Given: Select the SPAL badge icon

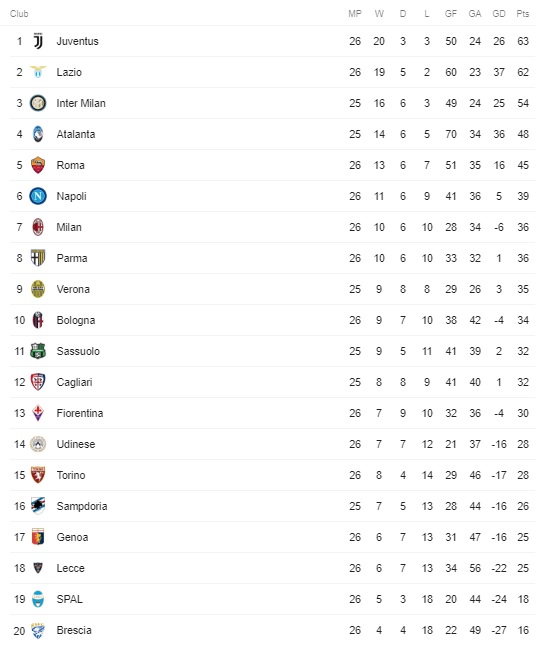Looking at the screenshot, I should coord(38,599).
